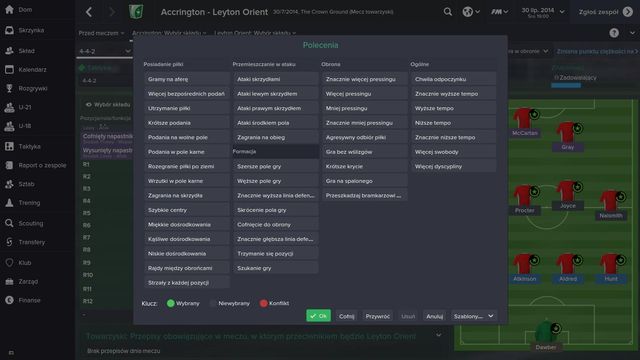
Task: Select the Wysunięty napastnik player row
Action: tap(106, 152)
